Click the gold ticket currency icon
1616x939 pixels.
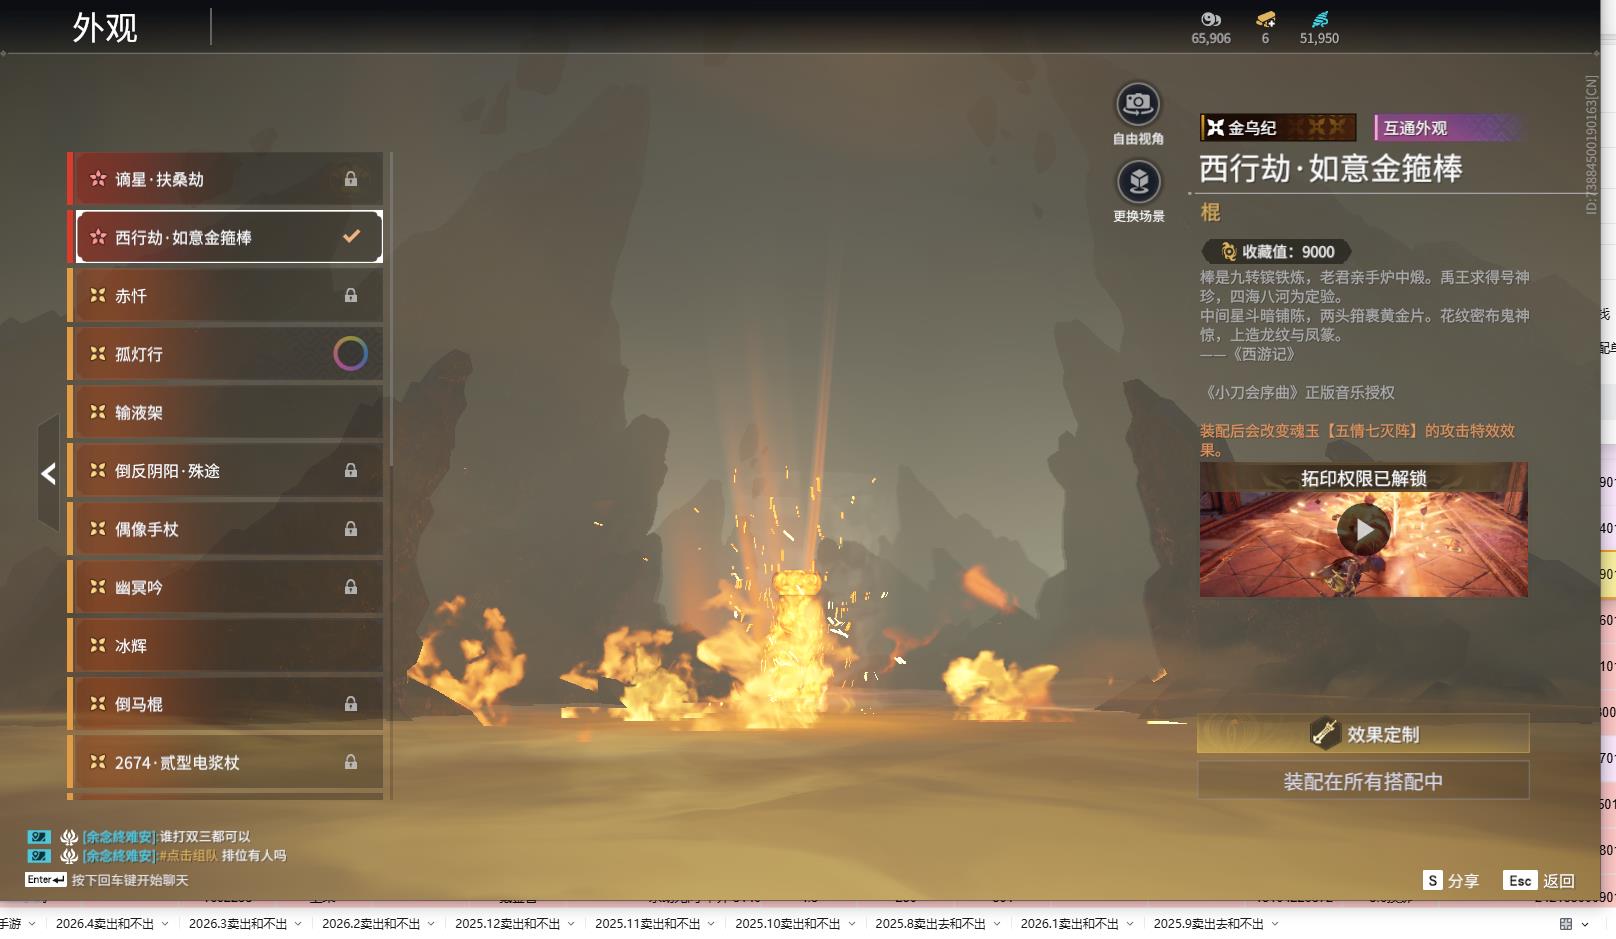coord(1265,19)
